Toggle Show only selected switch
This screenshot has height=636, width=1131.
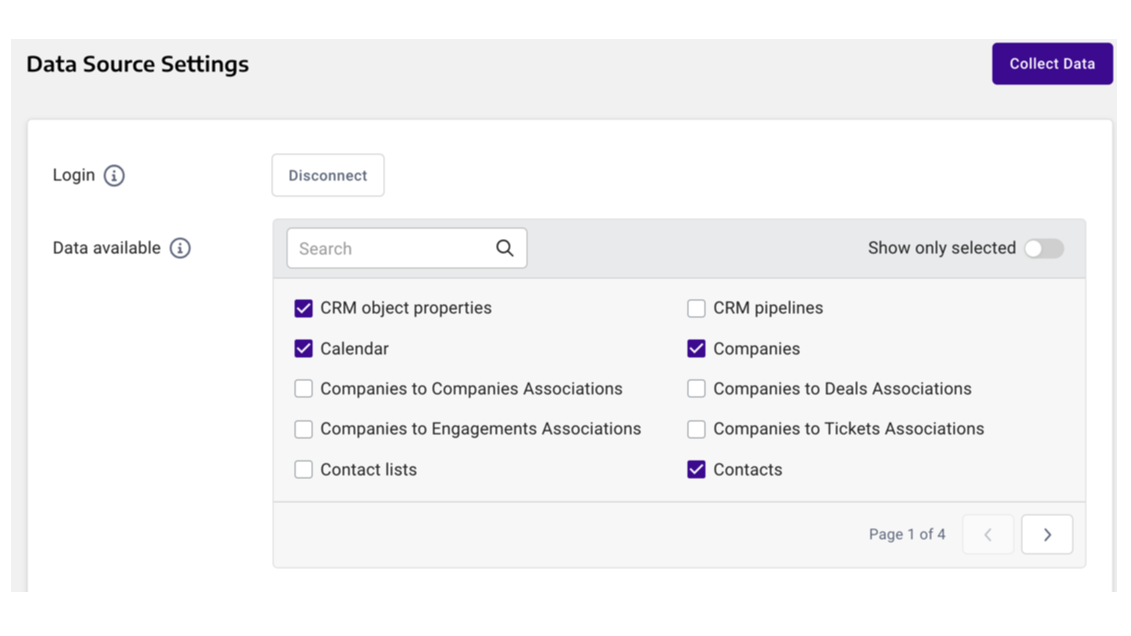tap(1043, 248)
